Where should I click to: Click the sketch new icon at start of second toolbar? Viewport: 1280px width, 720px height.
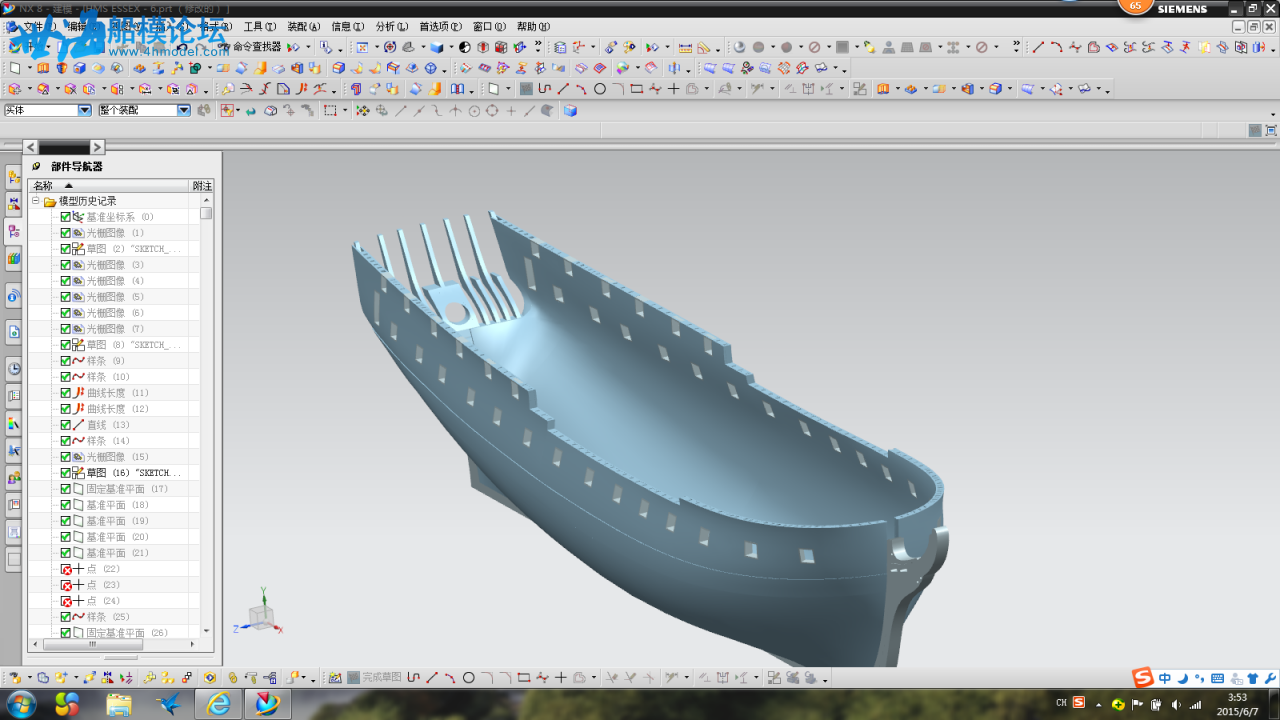pyautogui.click(x=14, y=68)
